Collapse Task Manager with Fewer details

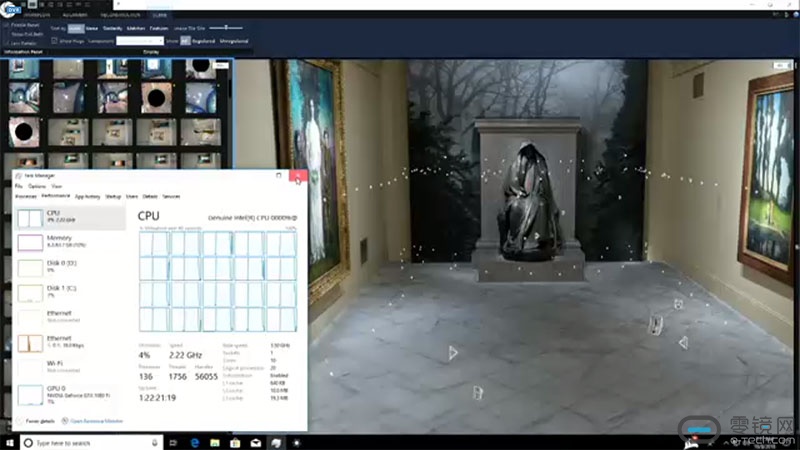pyautogui.click(x=40, y=421)
